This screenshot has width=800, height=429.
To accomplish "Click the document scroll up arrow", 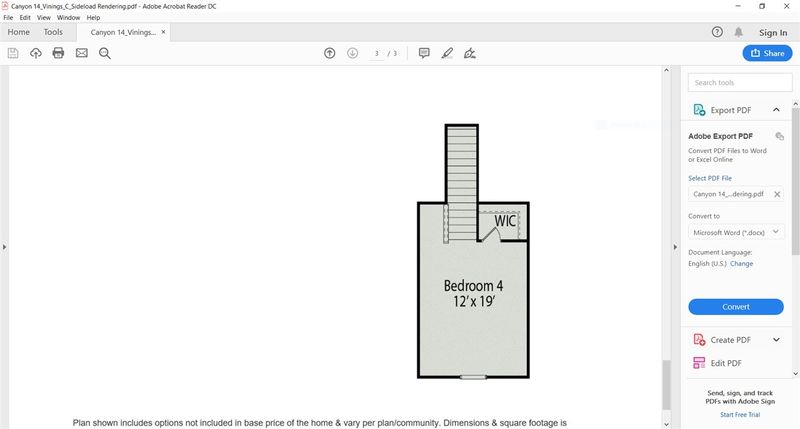I will tap(666, 70).
